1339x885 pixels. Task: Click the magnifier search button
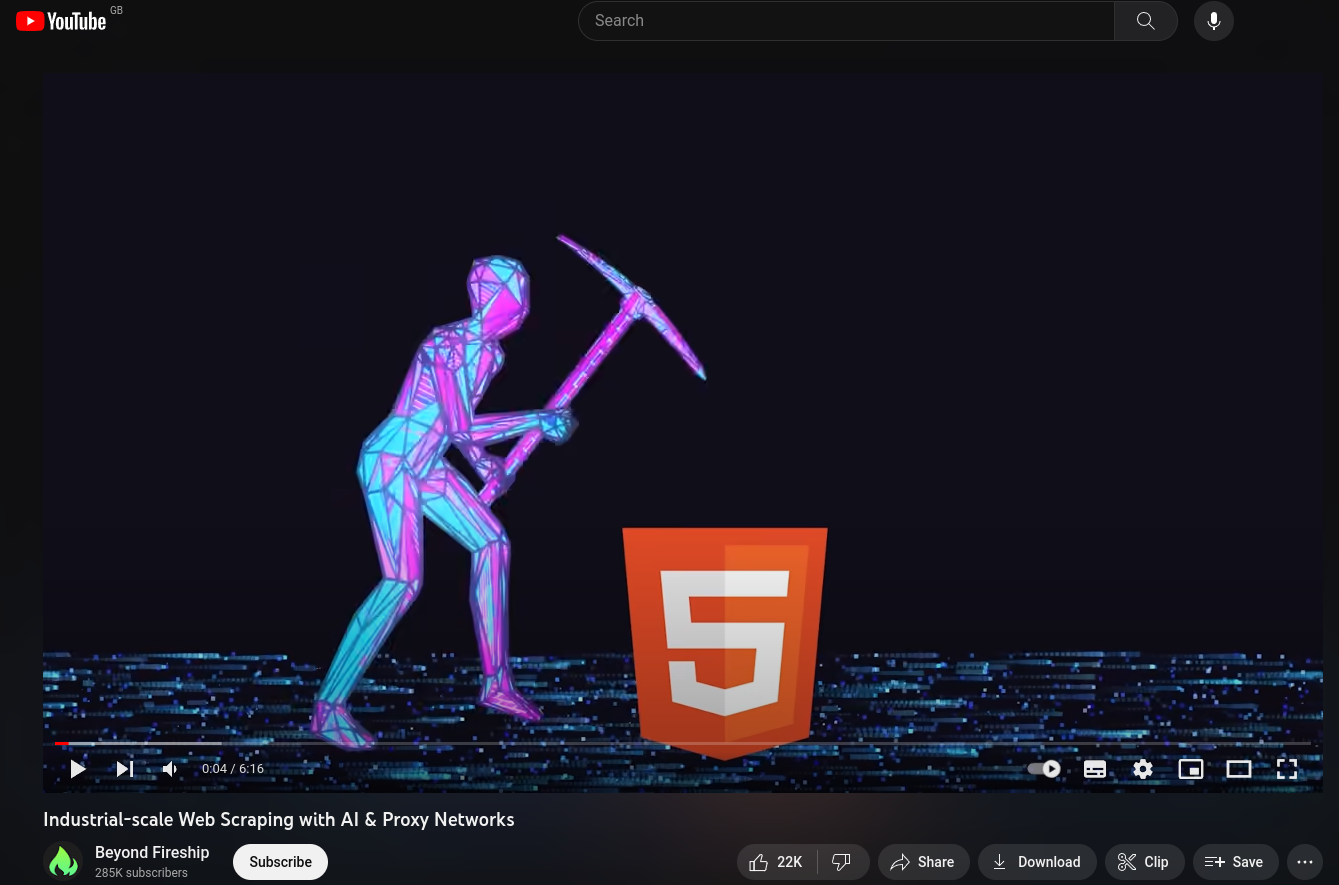pyautogui.click(x=1146, y=21)
